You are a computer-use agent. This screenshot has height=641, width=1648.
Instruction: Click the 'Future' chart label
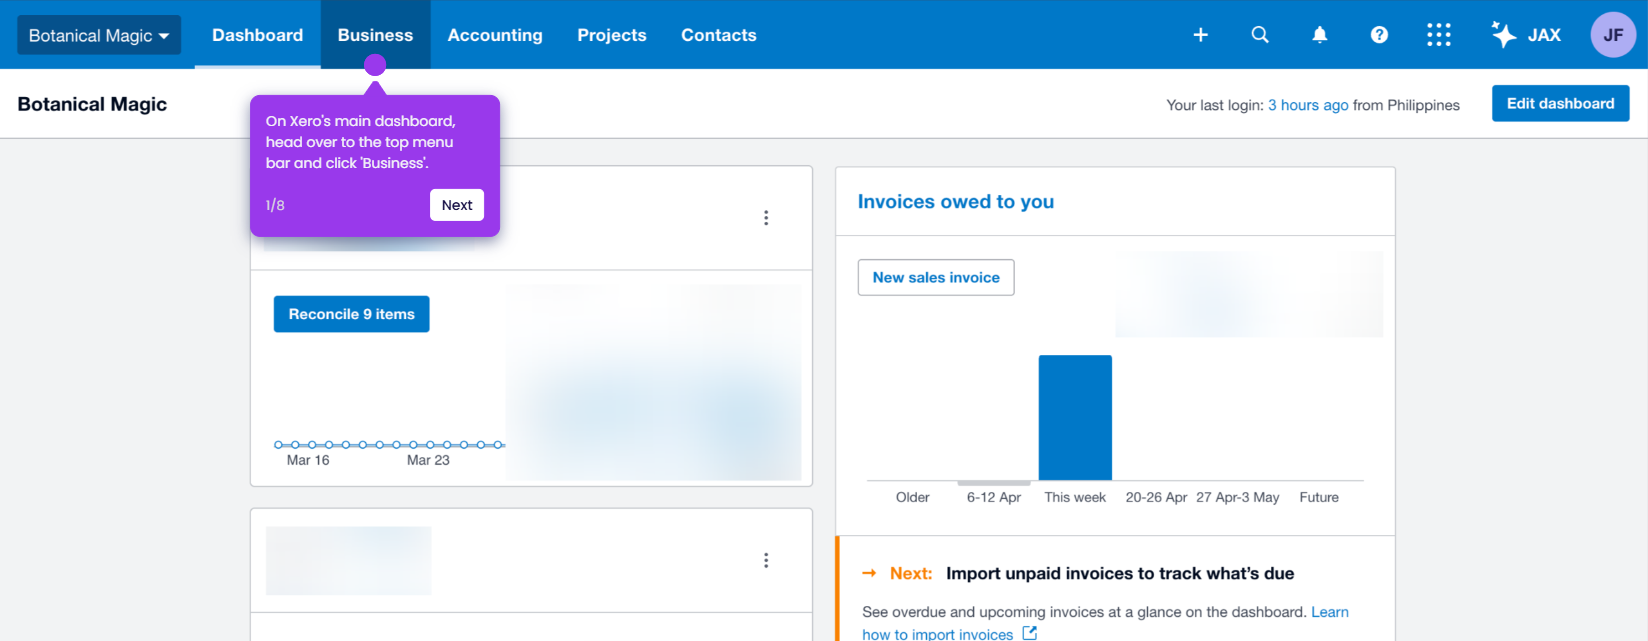point(1319,497)
